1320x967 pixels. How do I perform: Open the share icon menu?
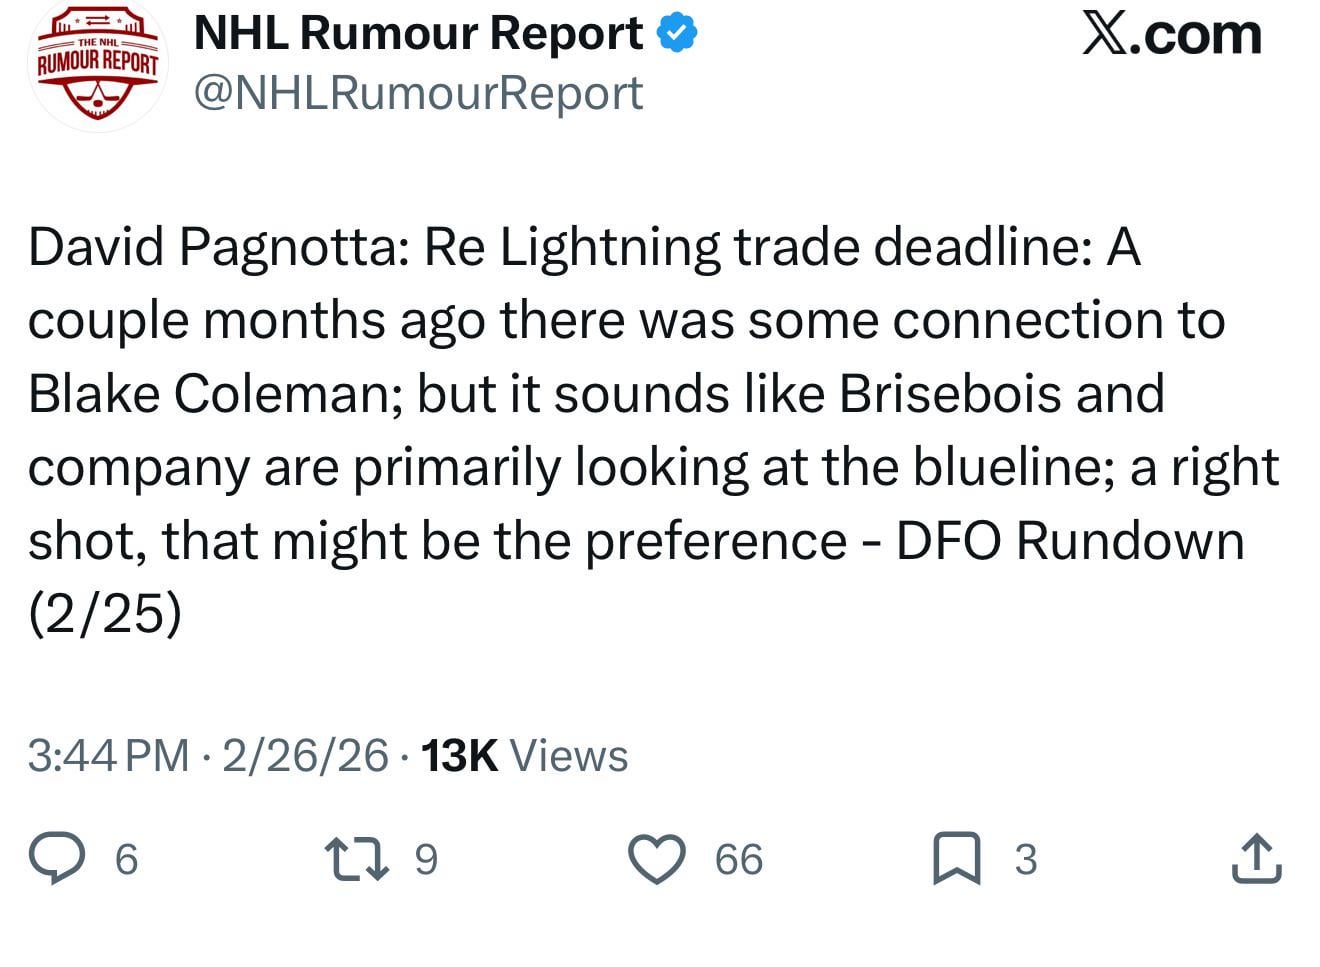point(1256,859)
